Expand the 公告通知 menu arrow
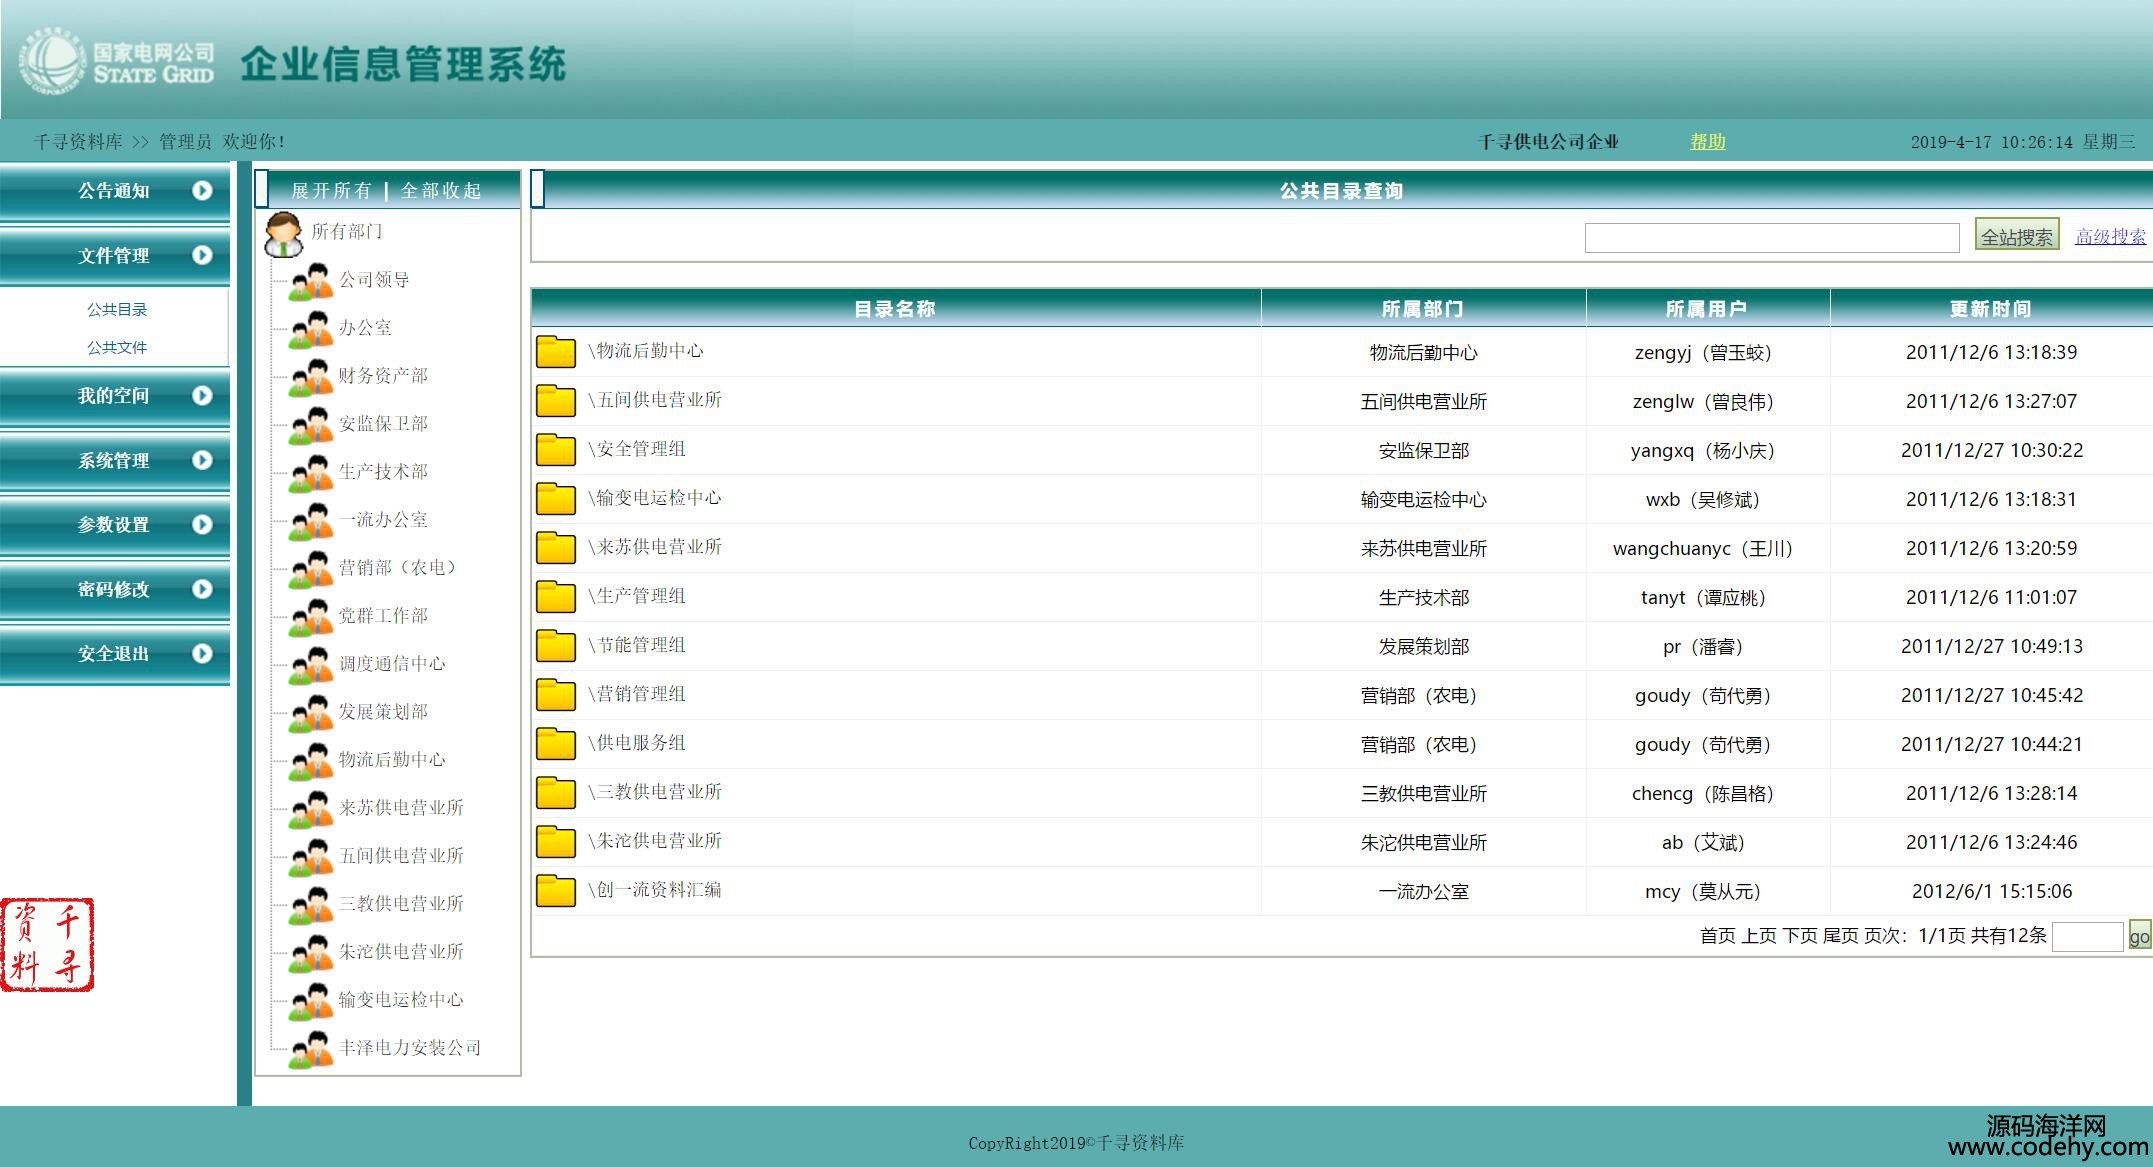Screen dimensions: 2153x1167 tap(202, 190)
